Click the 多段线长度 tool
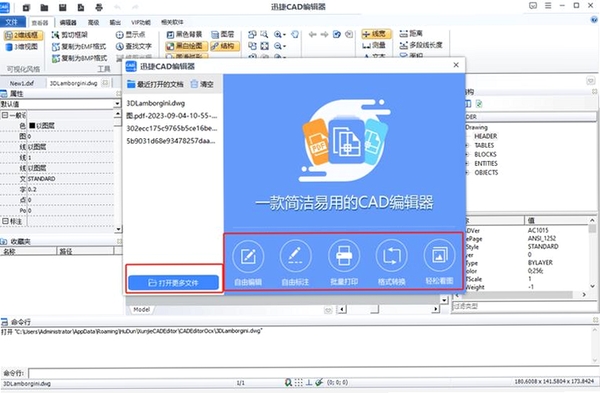The width and height of the screenshot is (600, 393). tap(421, 45)
